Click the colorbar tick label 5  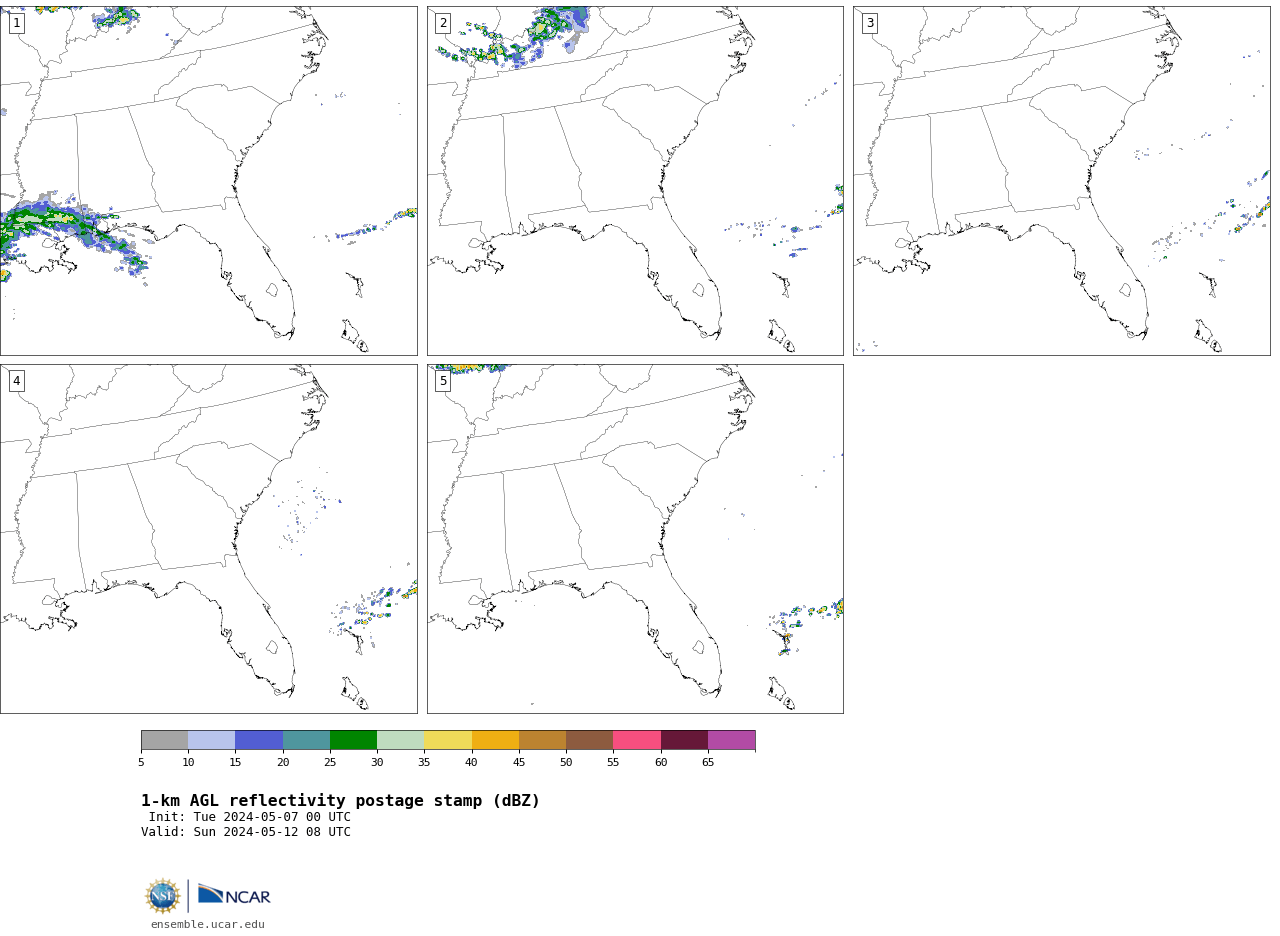(141, 762)
